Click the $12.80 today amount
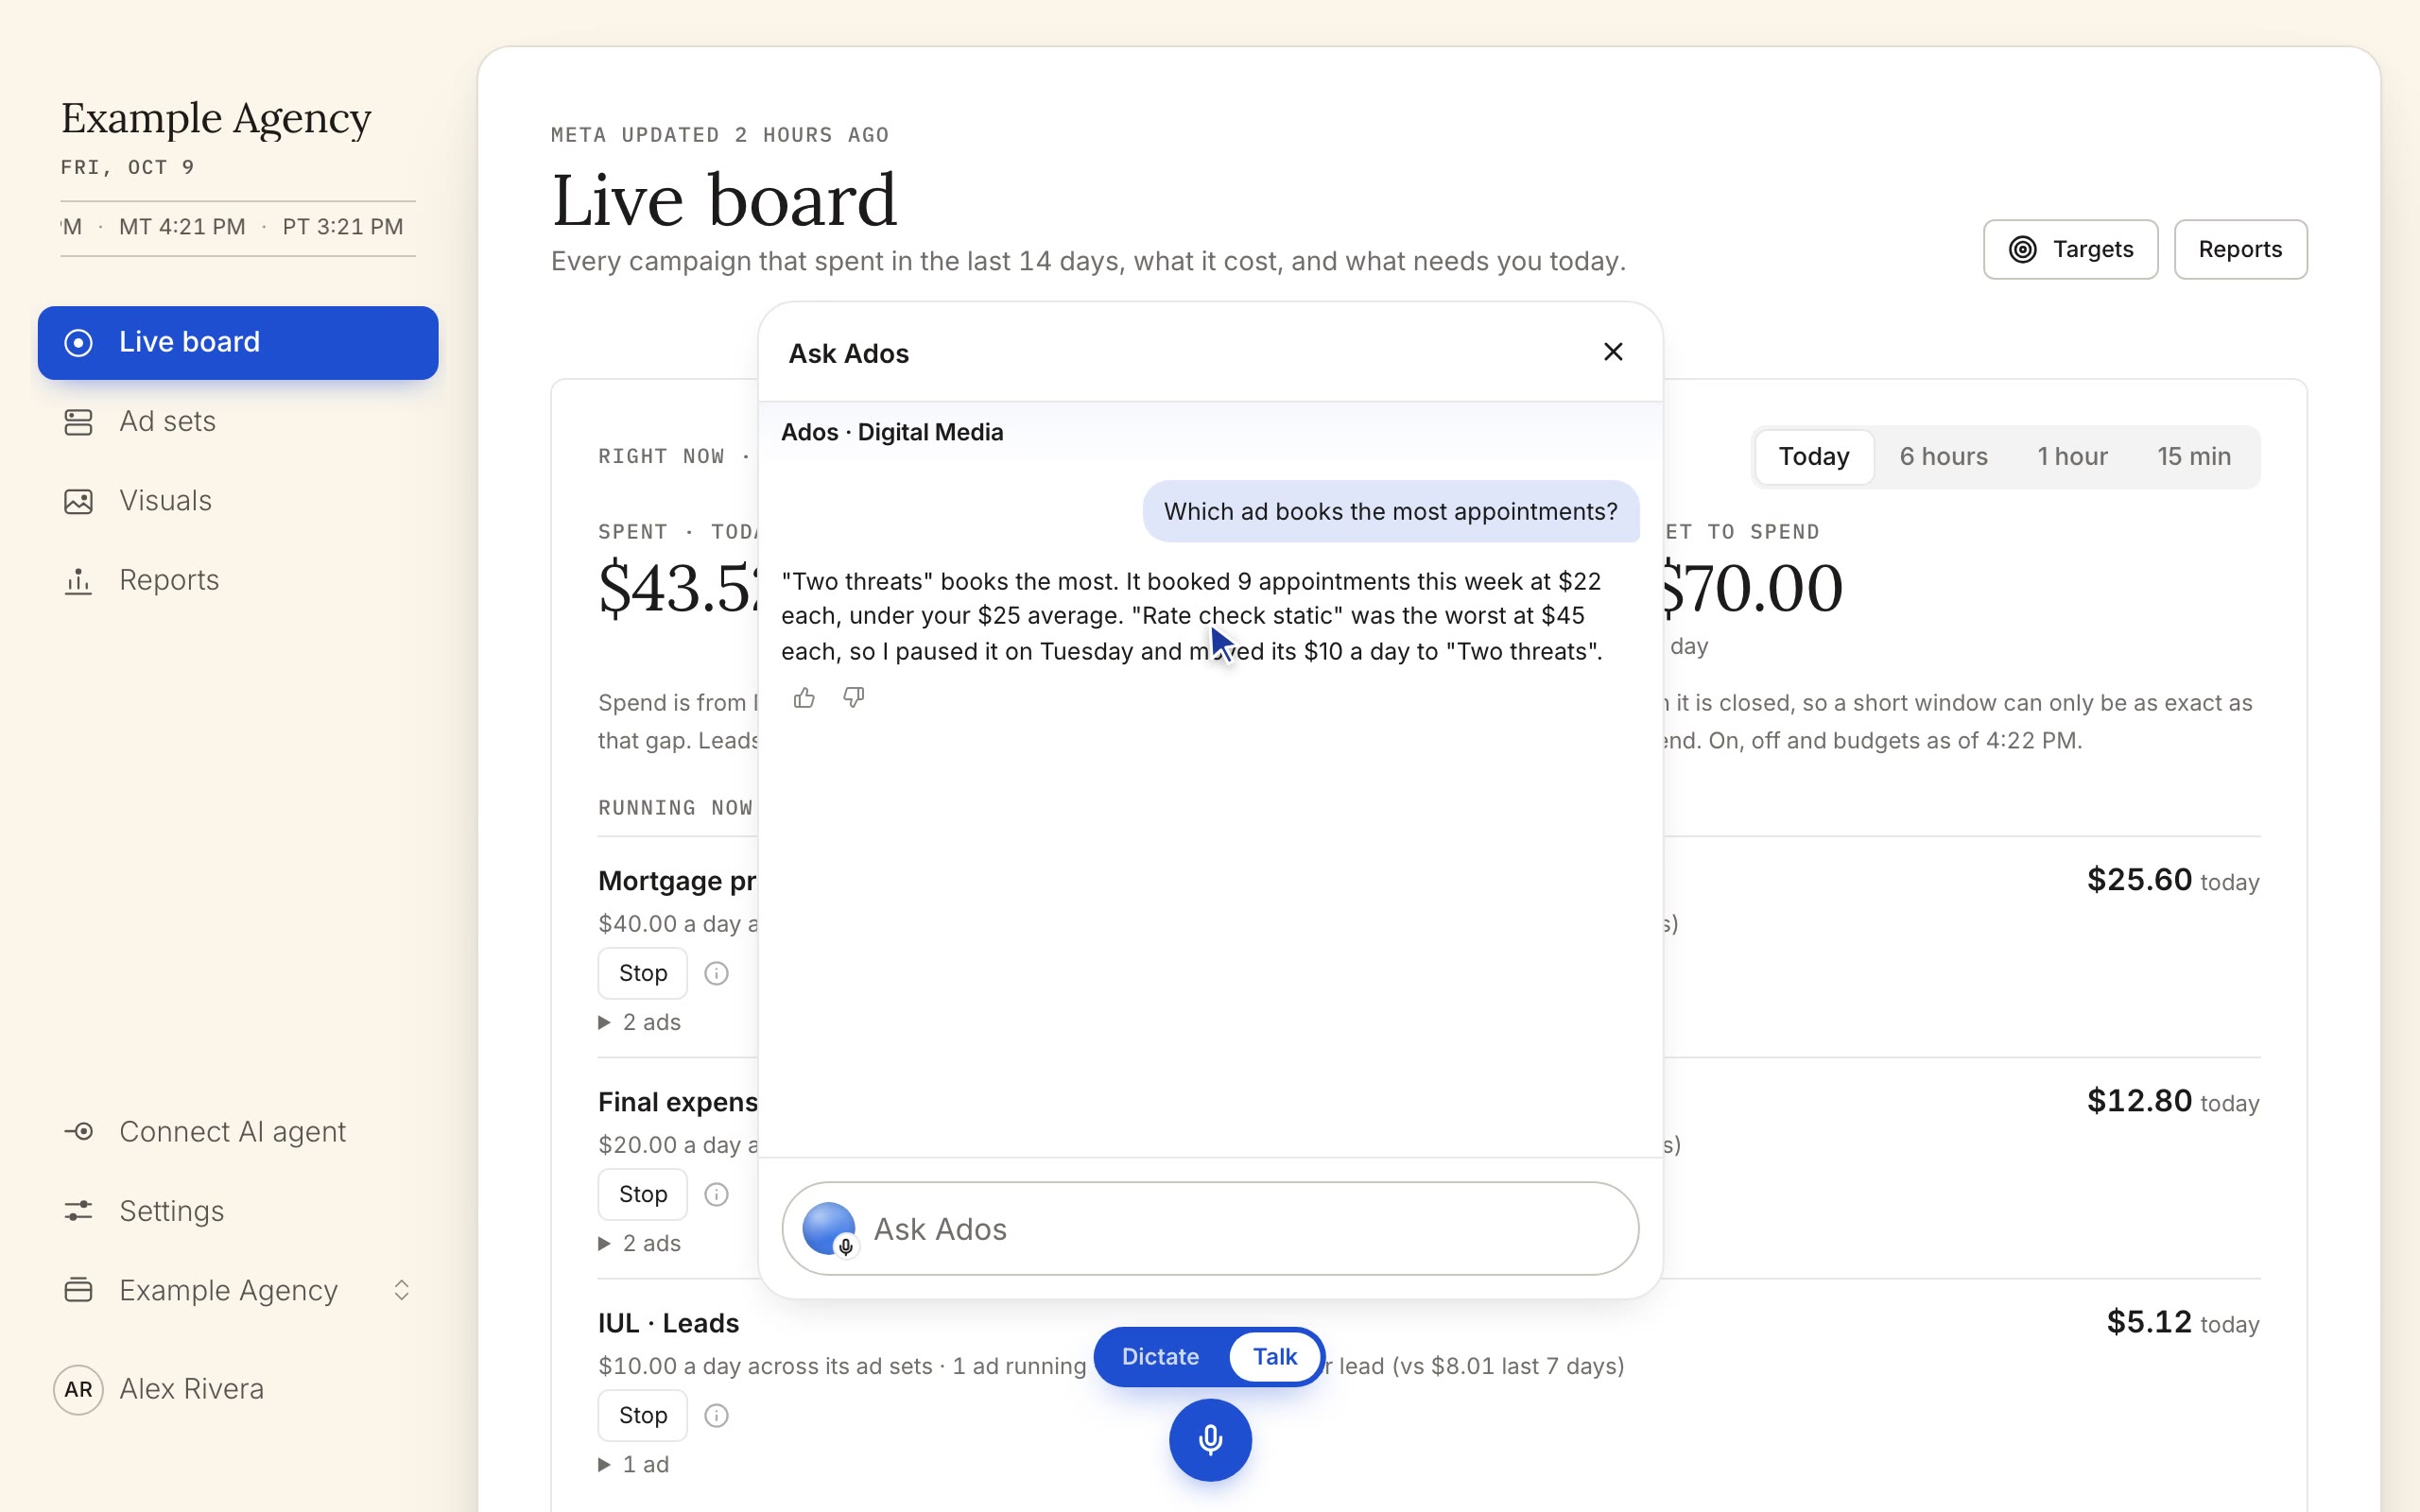This screenshot has height=1512, width=2420. pyautogui.click(x=2173, y=1101)
